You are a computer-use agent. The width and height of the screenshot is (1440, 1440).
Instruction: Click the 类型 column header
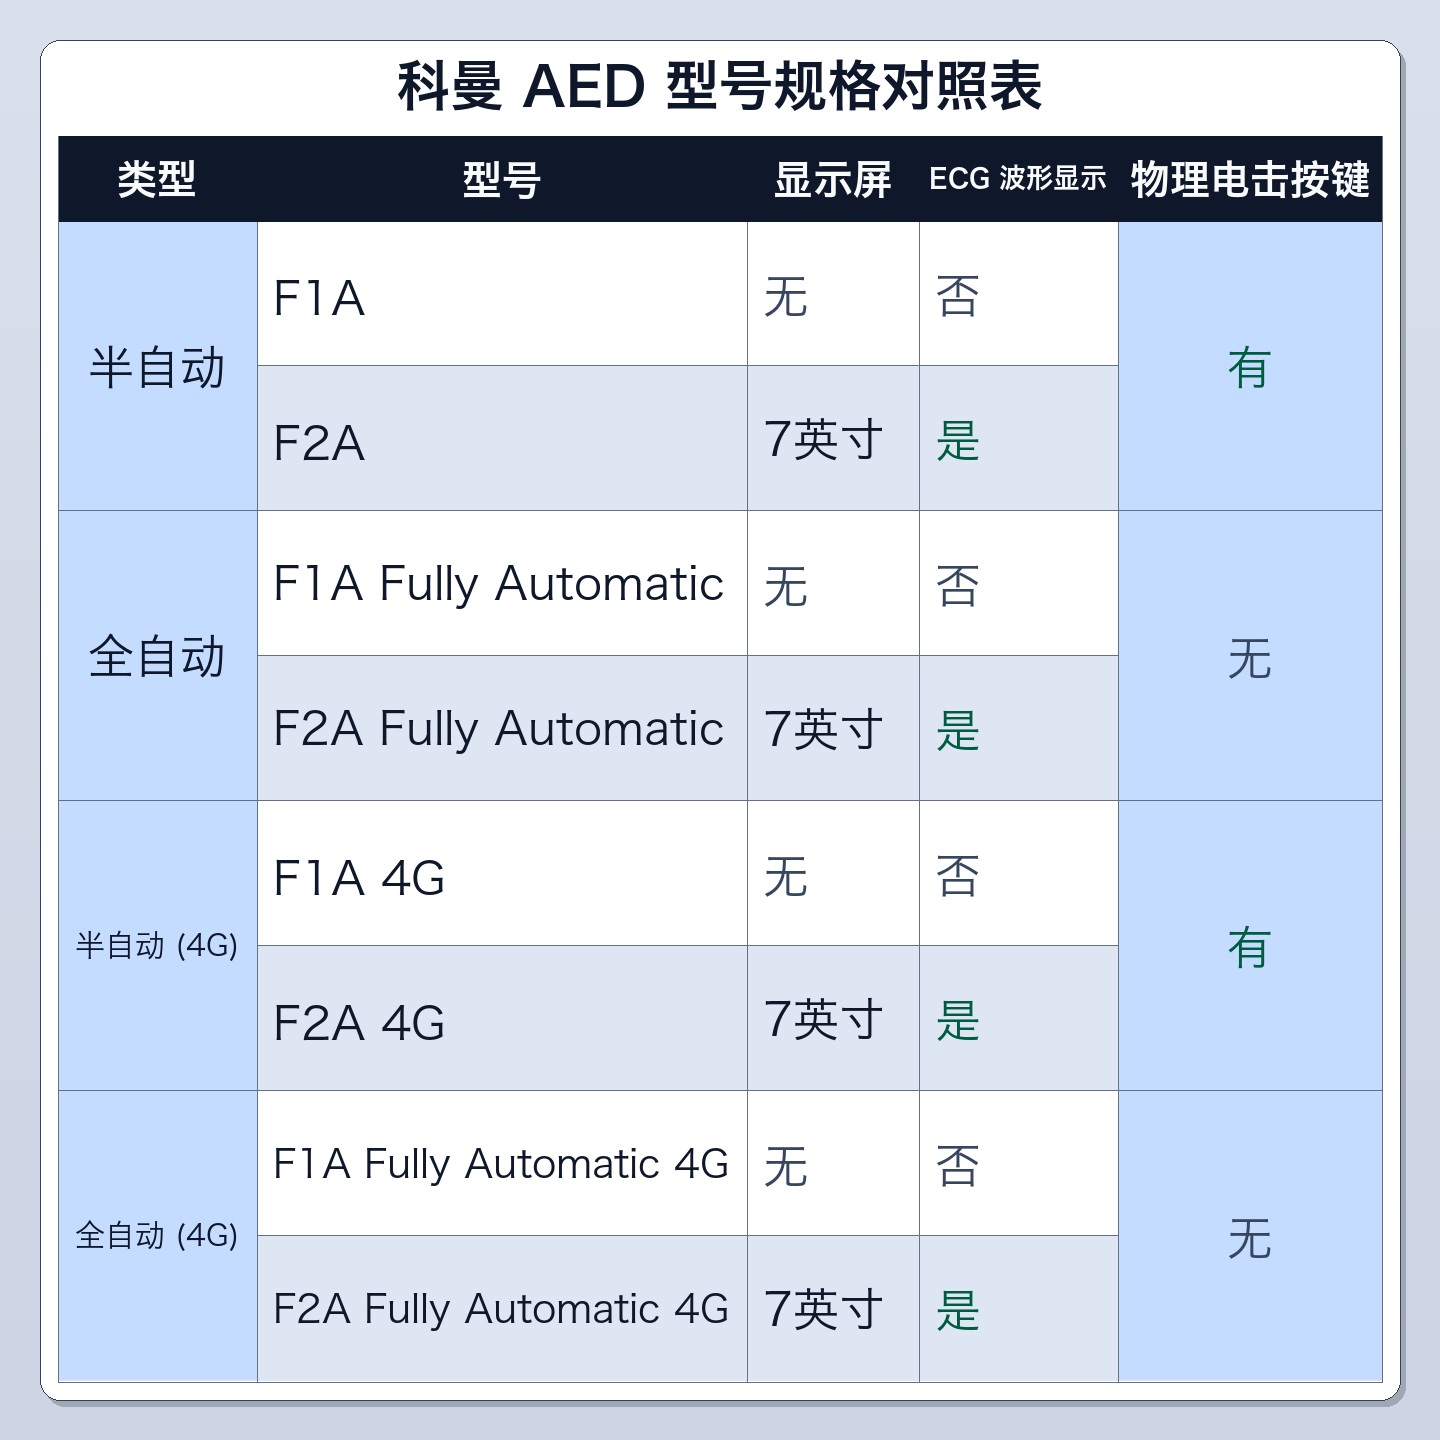click(157, 180)
